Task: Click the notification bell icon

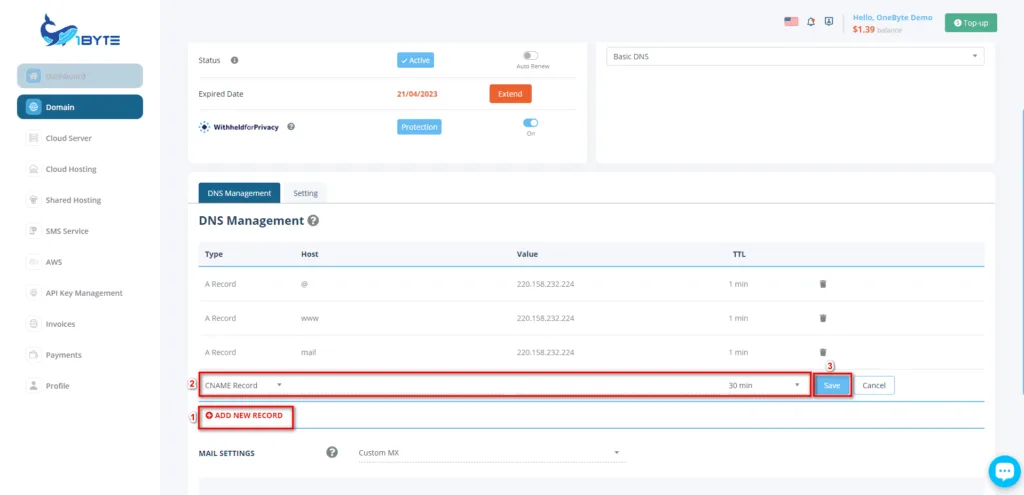Action: point(811,21)
